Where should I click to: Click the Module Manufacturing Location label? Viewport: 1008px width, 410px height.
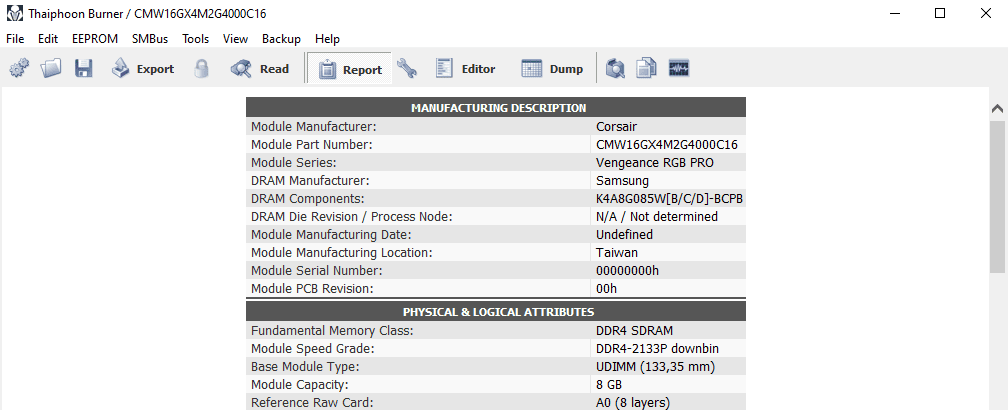[x=341, y=253]
